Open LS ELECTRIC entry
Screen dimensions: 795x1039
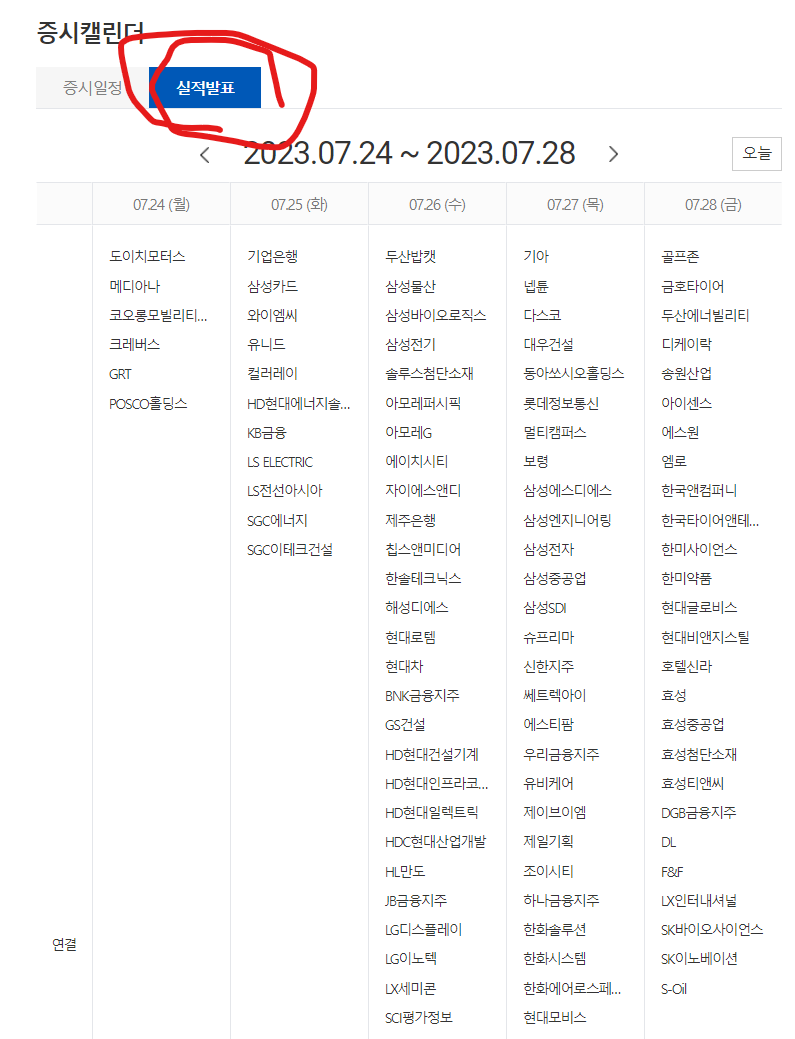280,462
